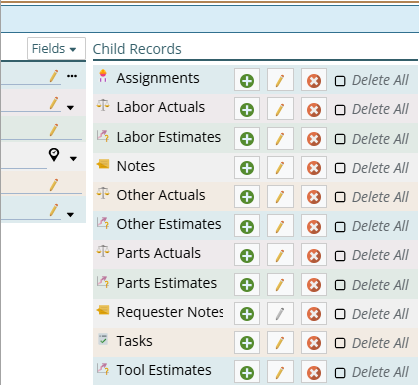Check Delete All for Parts Actuals
The image size is (419, 385).
[x=340, y=256]
